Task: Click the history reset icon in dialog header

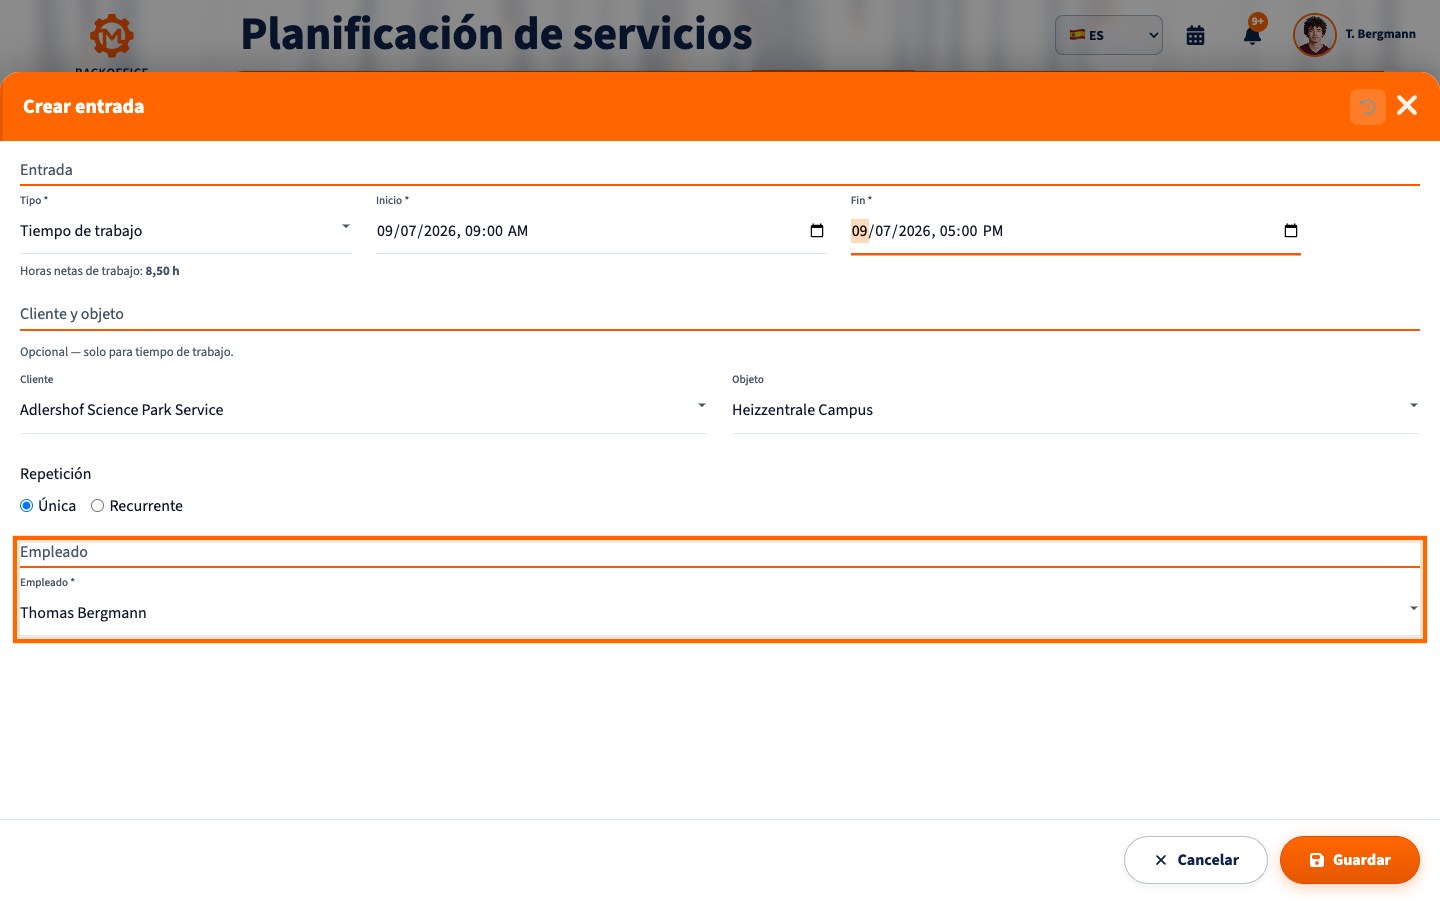Action: [x=1368, y=106]
